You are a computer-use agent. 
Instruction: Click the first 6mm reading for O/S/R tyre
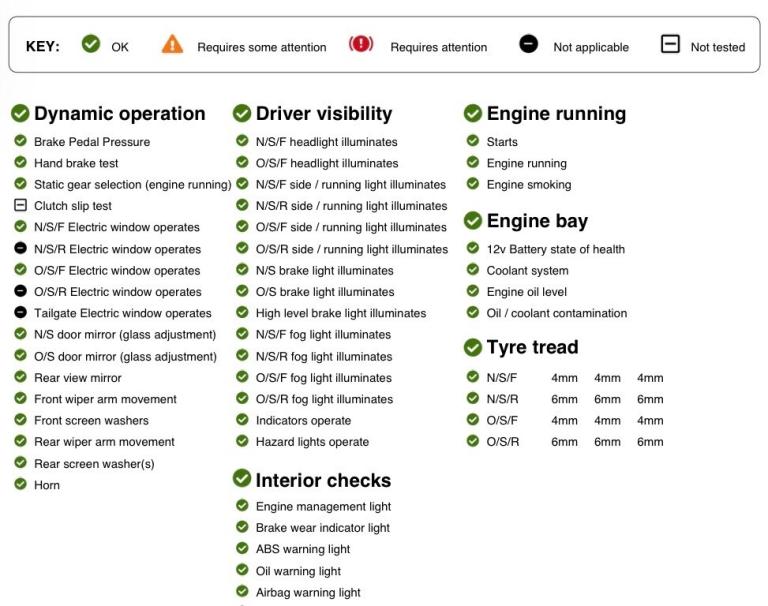click(x=564, y=442)
